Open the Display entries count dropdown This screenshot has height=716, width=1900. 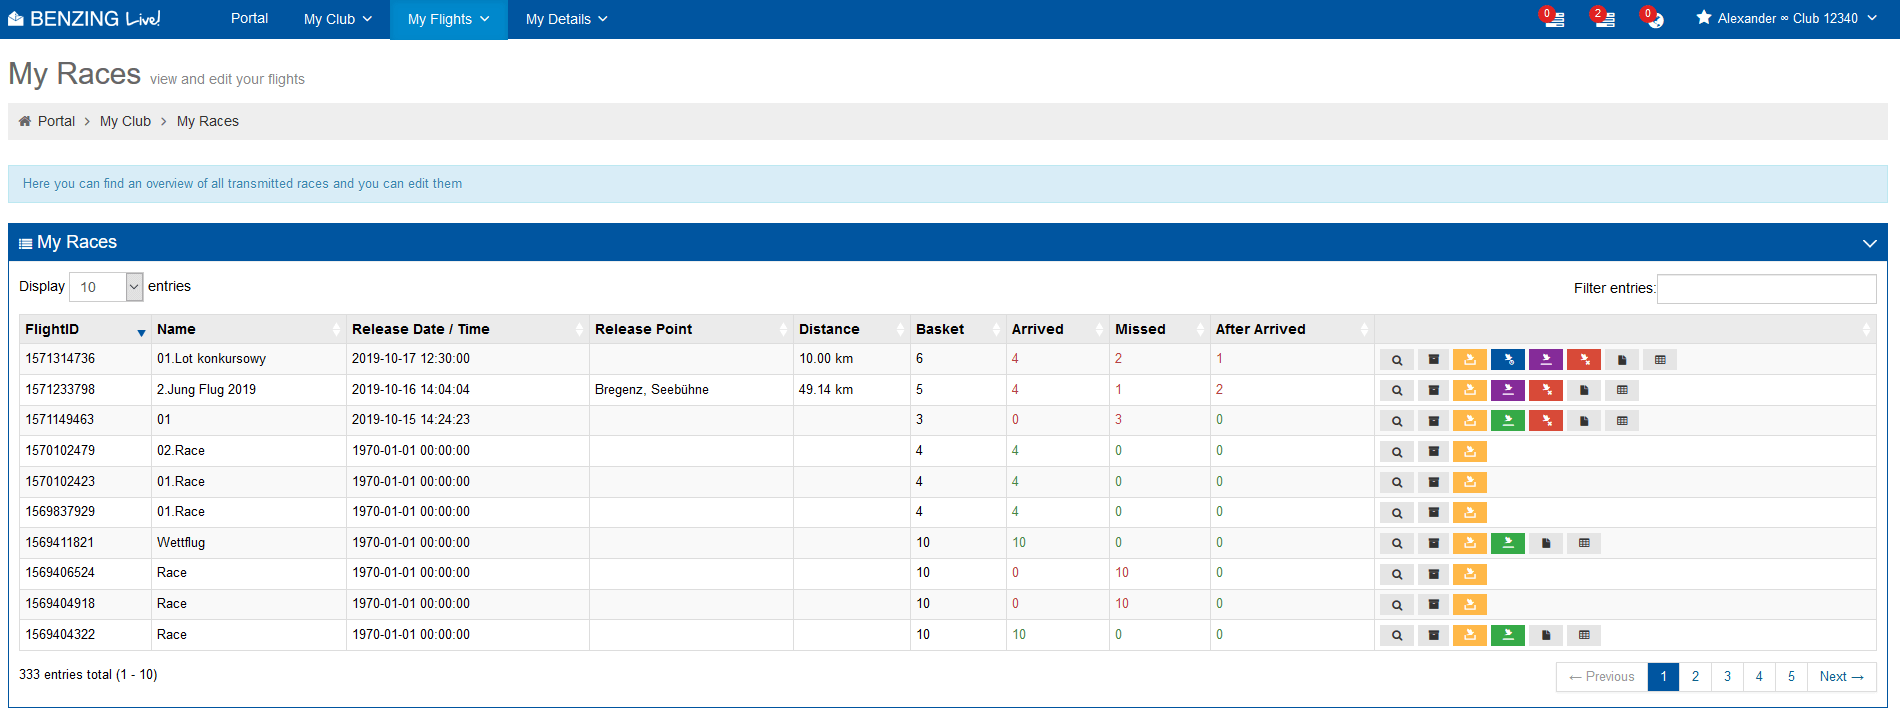click(x=106, y=287)
